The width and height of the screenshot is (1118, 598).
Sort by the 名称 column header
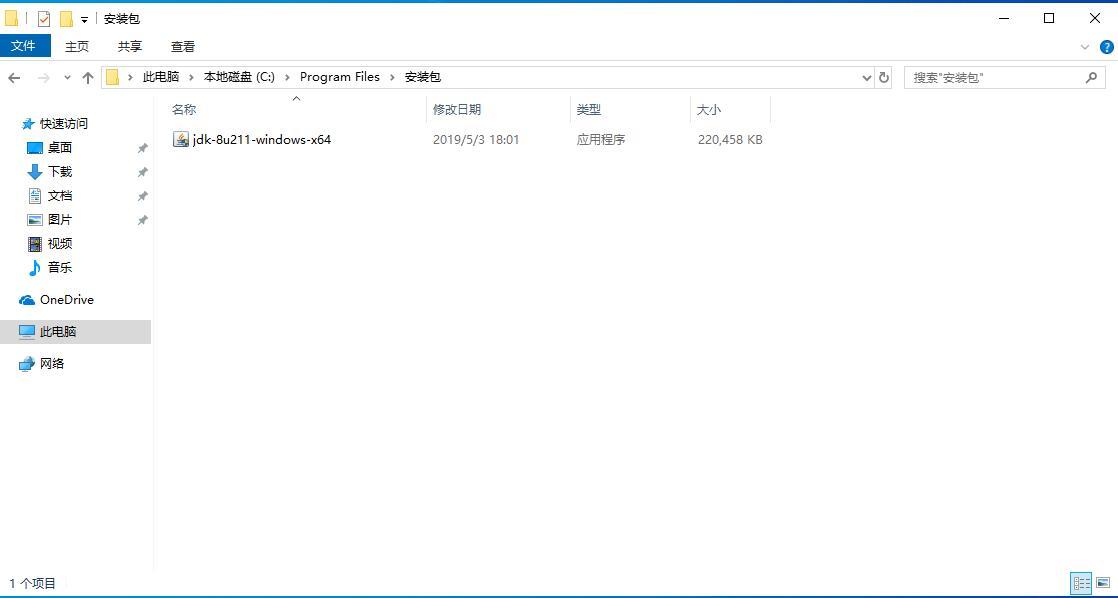tap(184, 110)
